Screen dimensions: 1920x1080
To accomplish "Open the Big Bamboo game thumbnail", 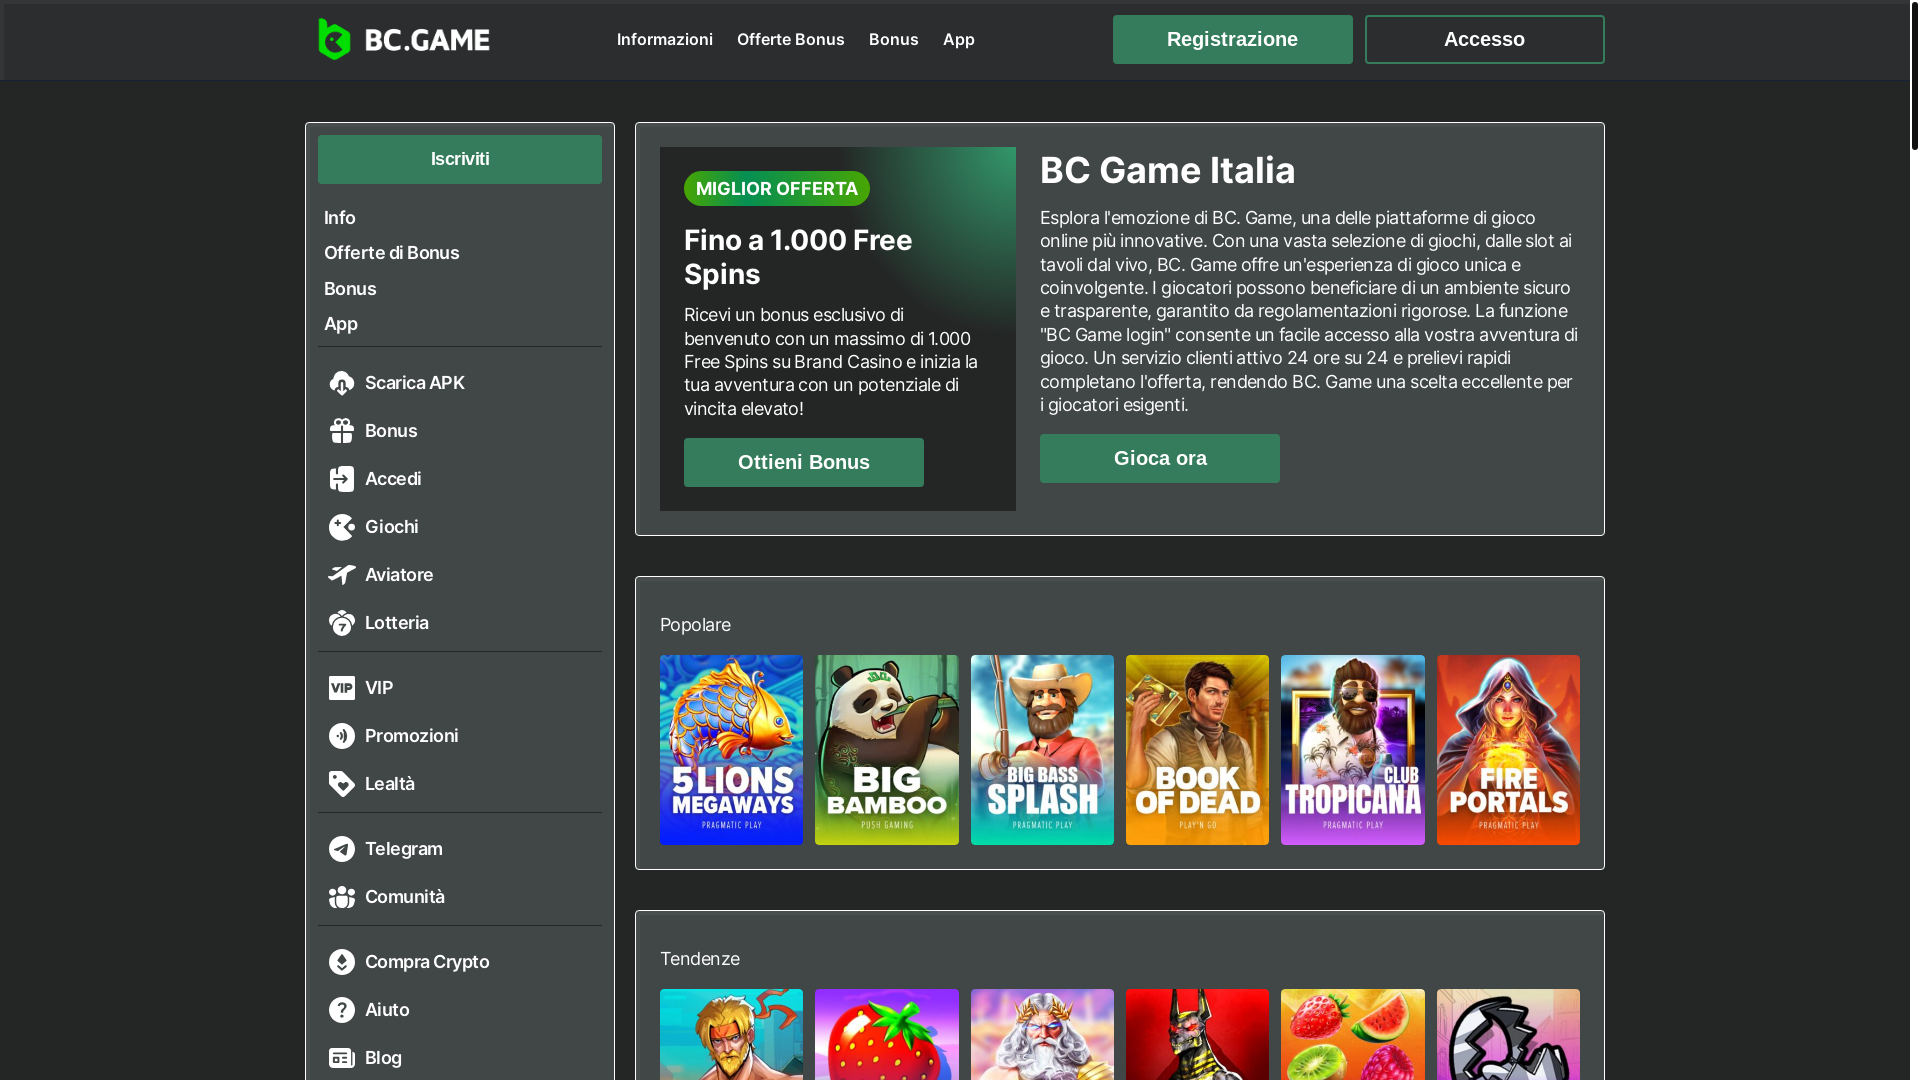I will [887, 750].
